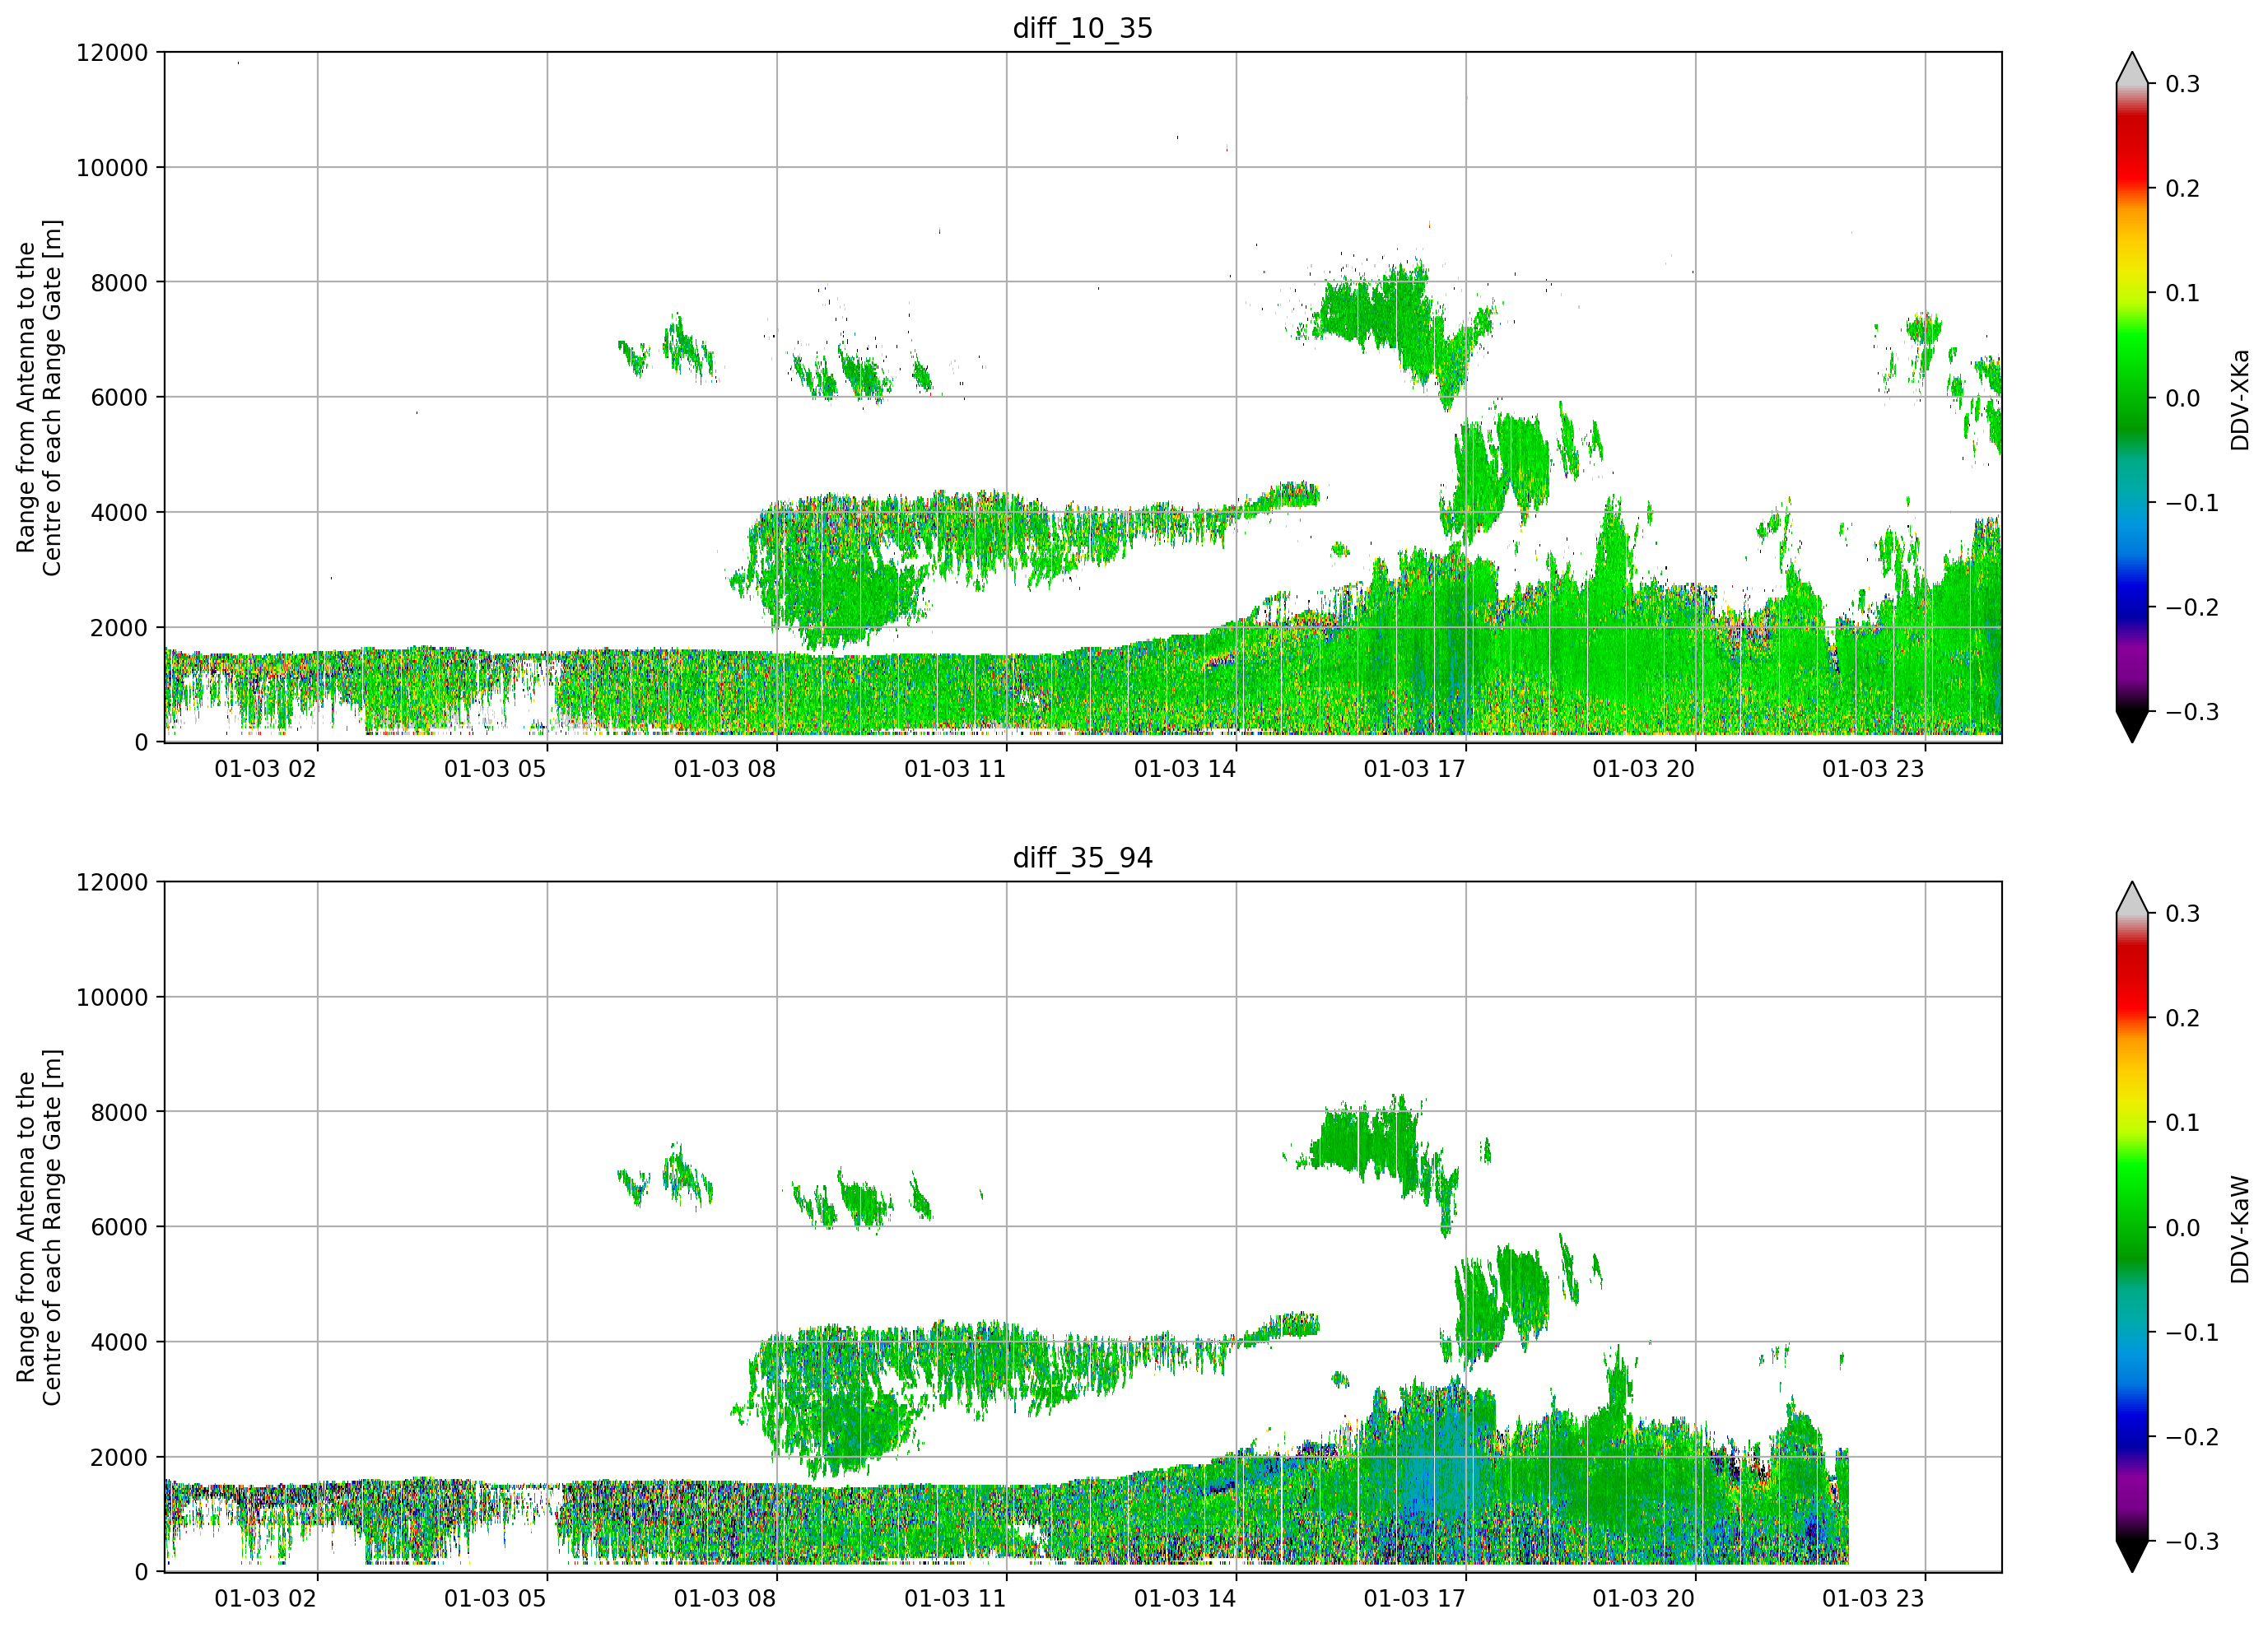Click time tick "01-03 17" under diff_10_35 plot
The image size is (2268, 1628).
[x=1414, y=769]
